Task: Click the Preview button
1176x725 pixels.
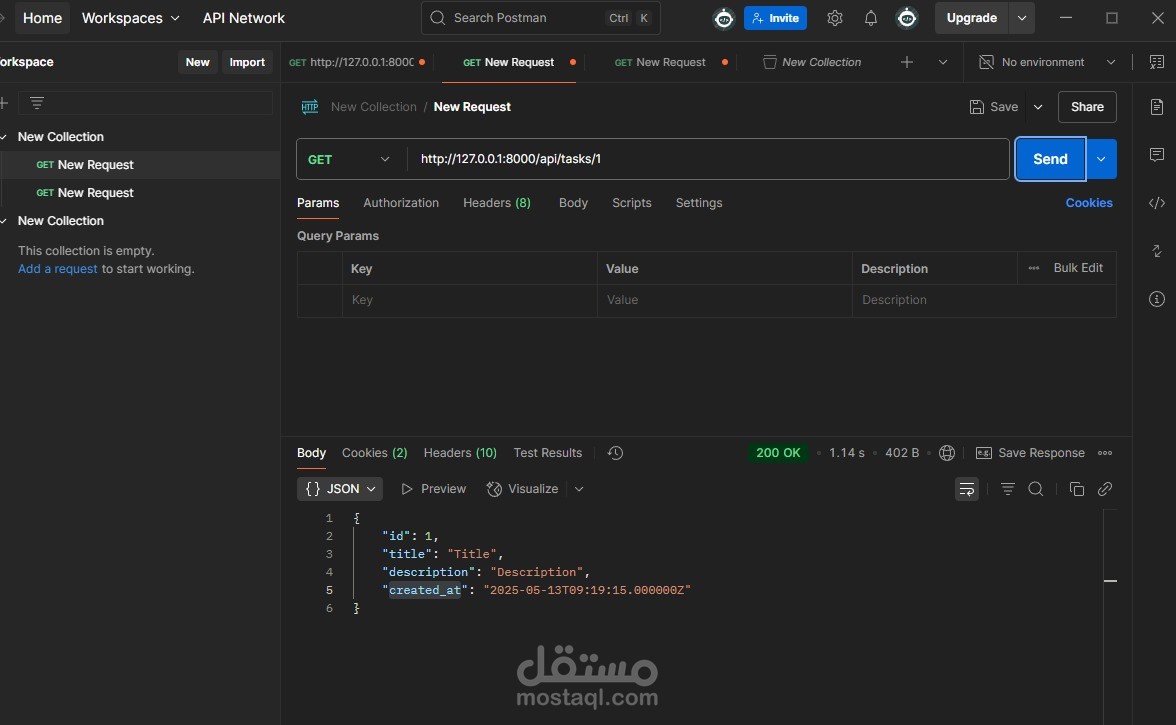Action: (434, 489)
